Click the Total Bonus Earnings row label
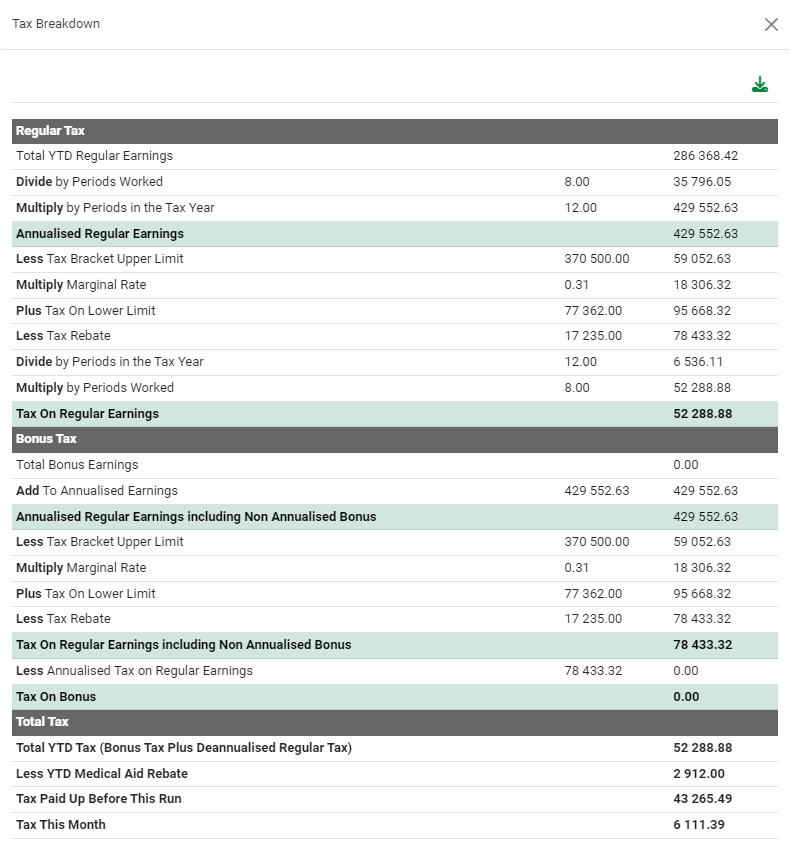The width and height of the screenshot is (790, 868). pos(77,465)
